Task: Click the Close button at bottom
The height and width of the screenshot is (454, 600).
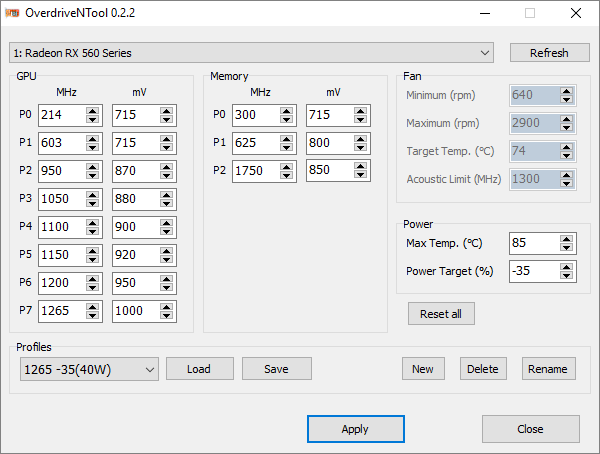Action: click(x=531, y=429)
